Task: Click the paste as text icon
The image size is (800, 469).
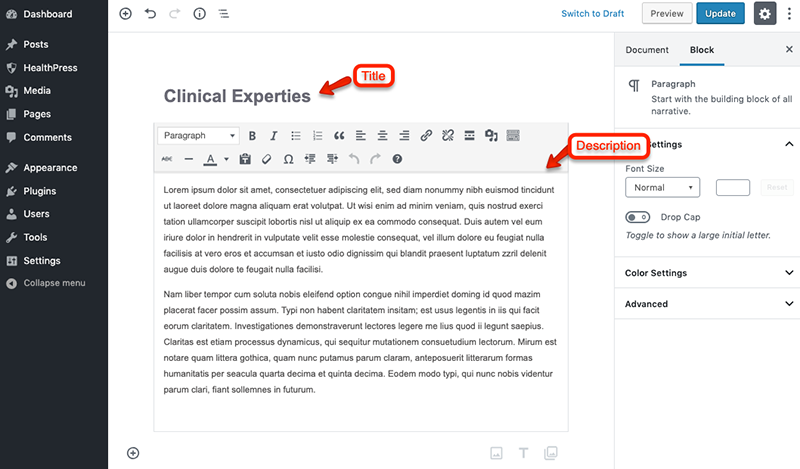Action: click(x=245, y=159)
